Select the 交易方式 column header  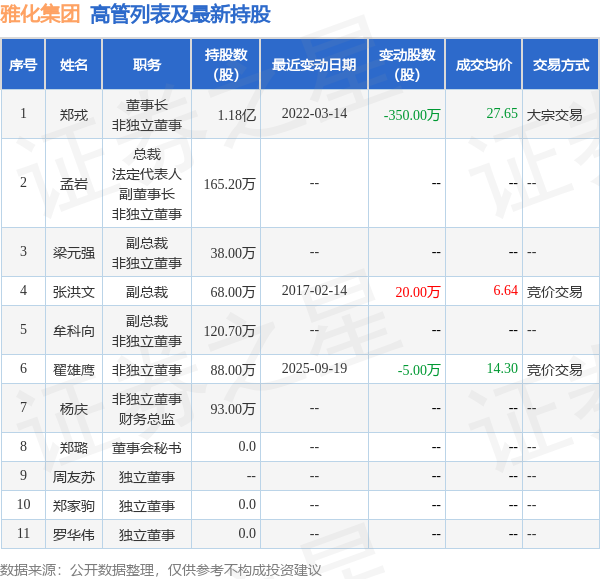pos(561,65)
